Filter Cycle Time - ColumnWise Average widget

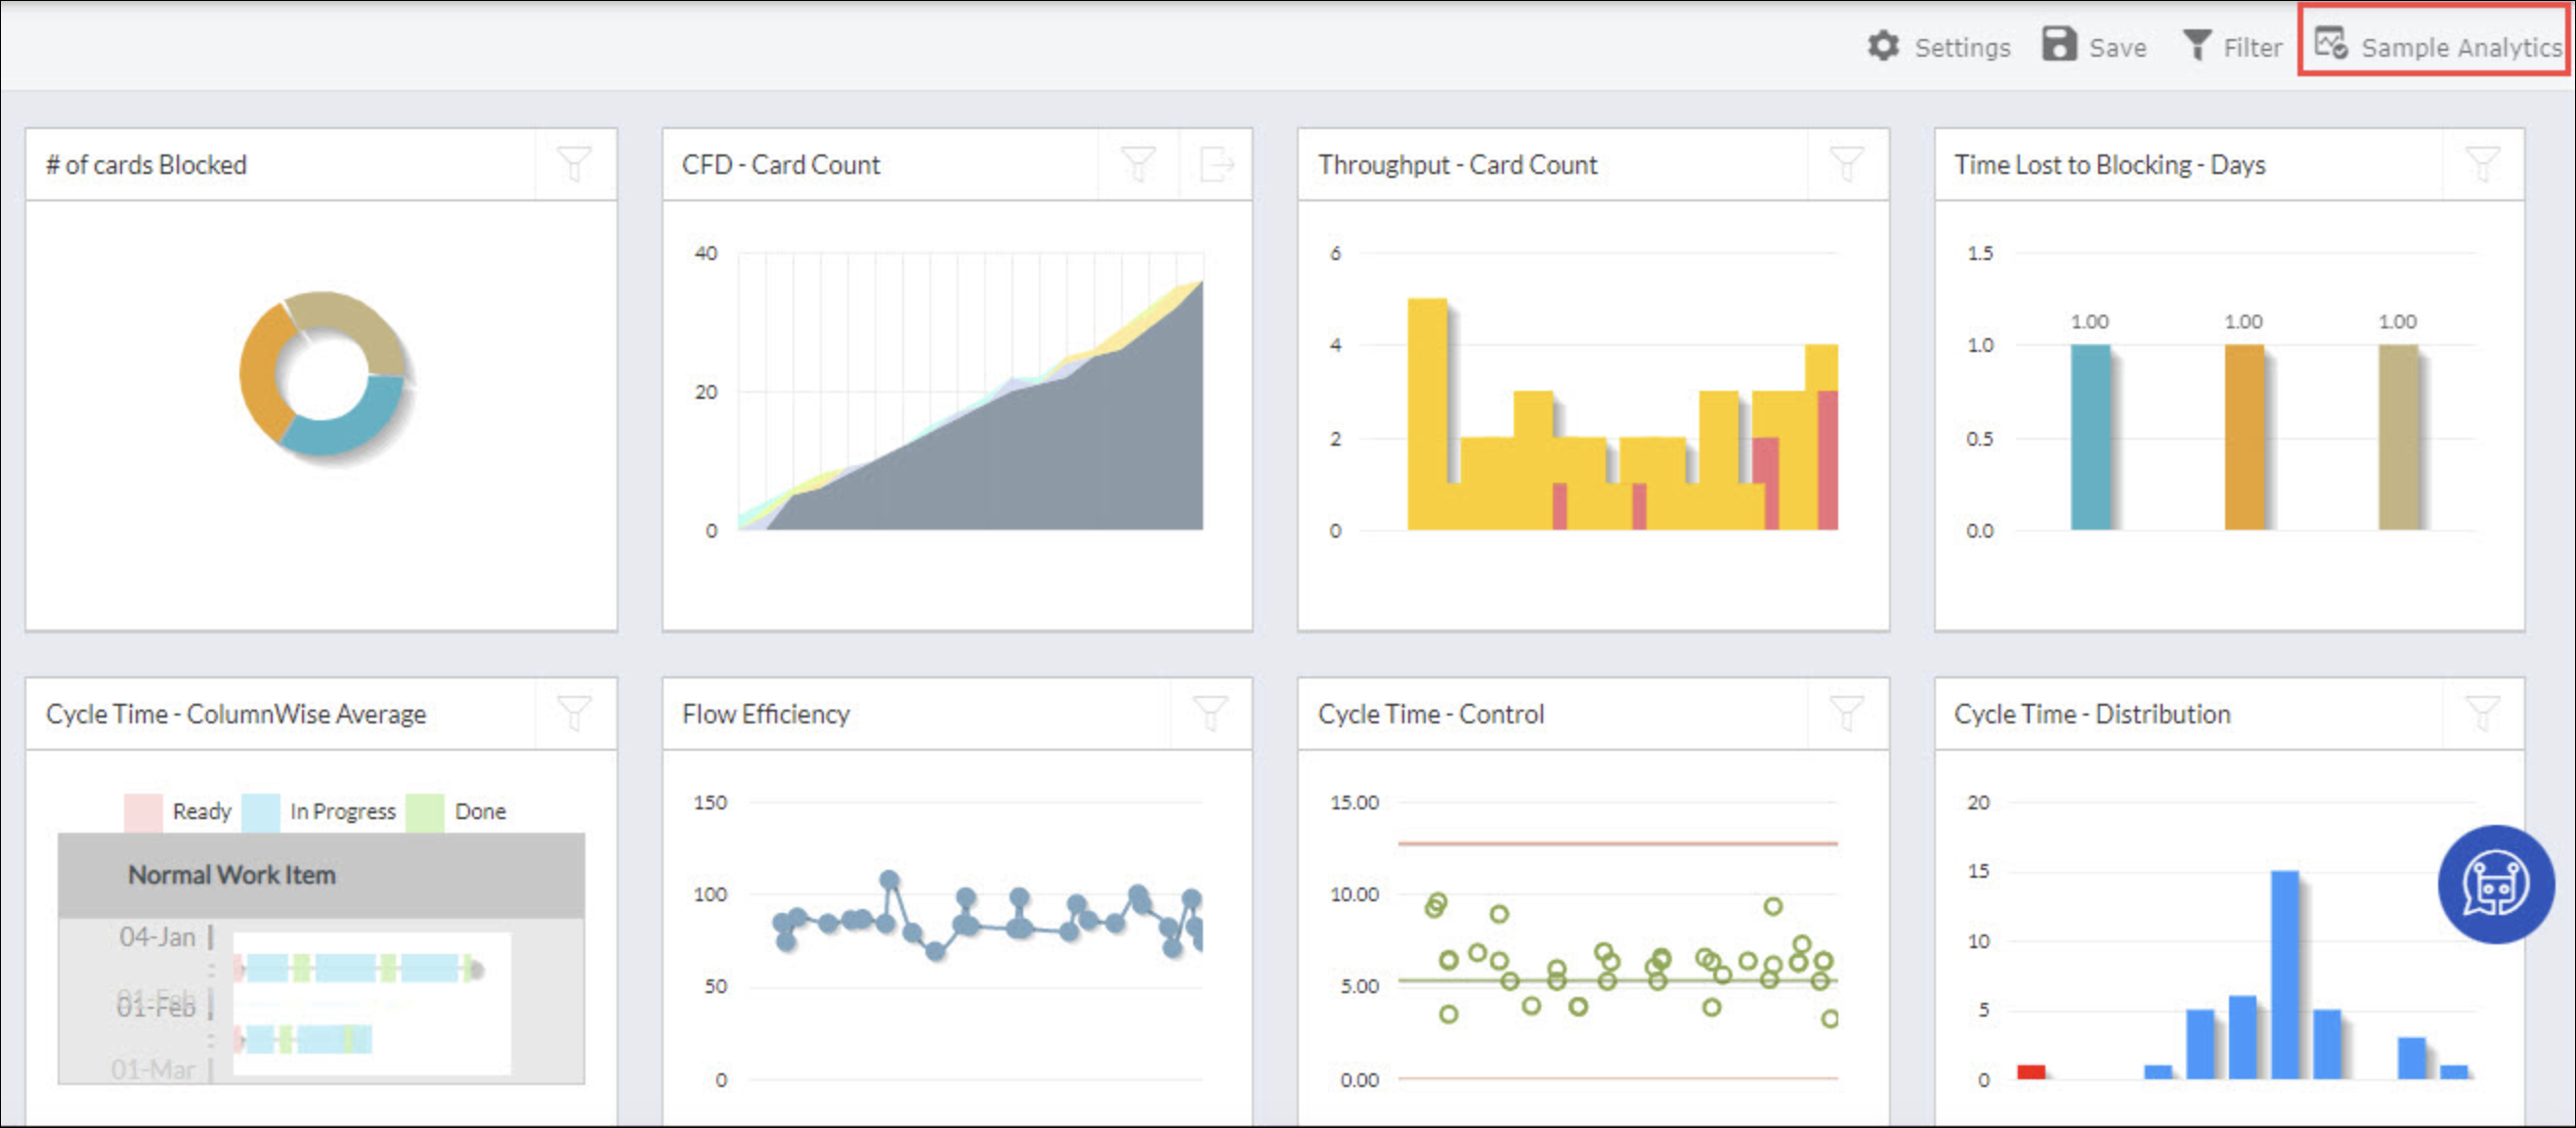pyautogui.click(x=574, y=713)
